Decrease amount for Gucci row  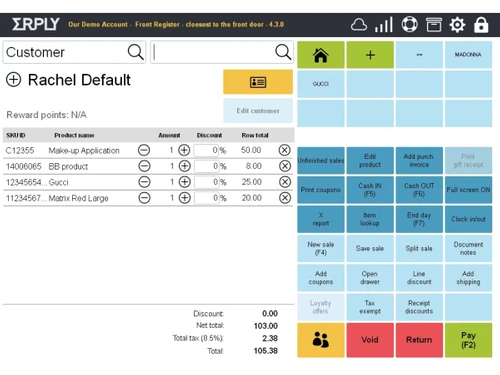tap(144, 182)
